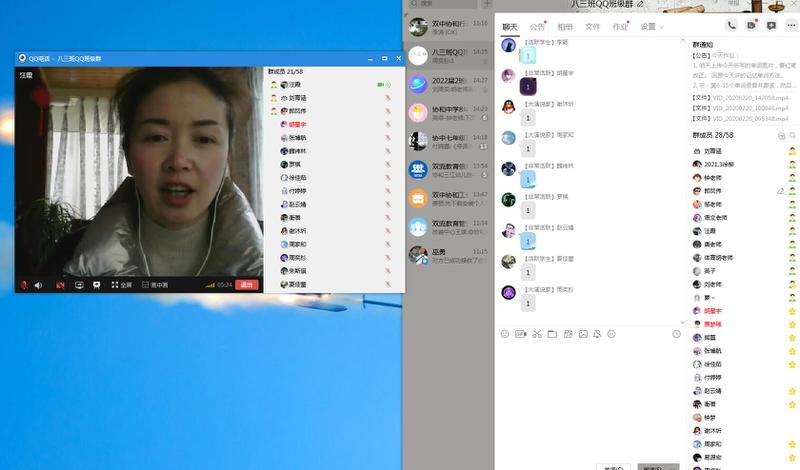Toggle mic icon beside 周家和 in call list
This screenshot has width=800, height=470.
tap(388, 244)
